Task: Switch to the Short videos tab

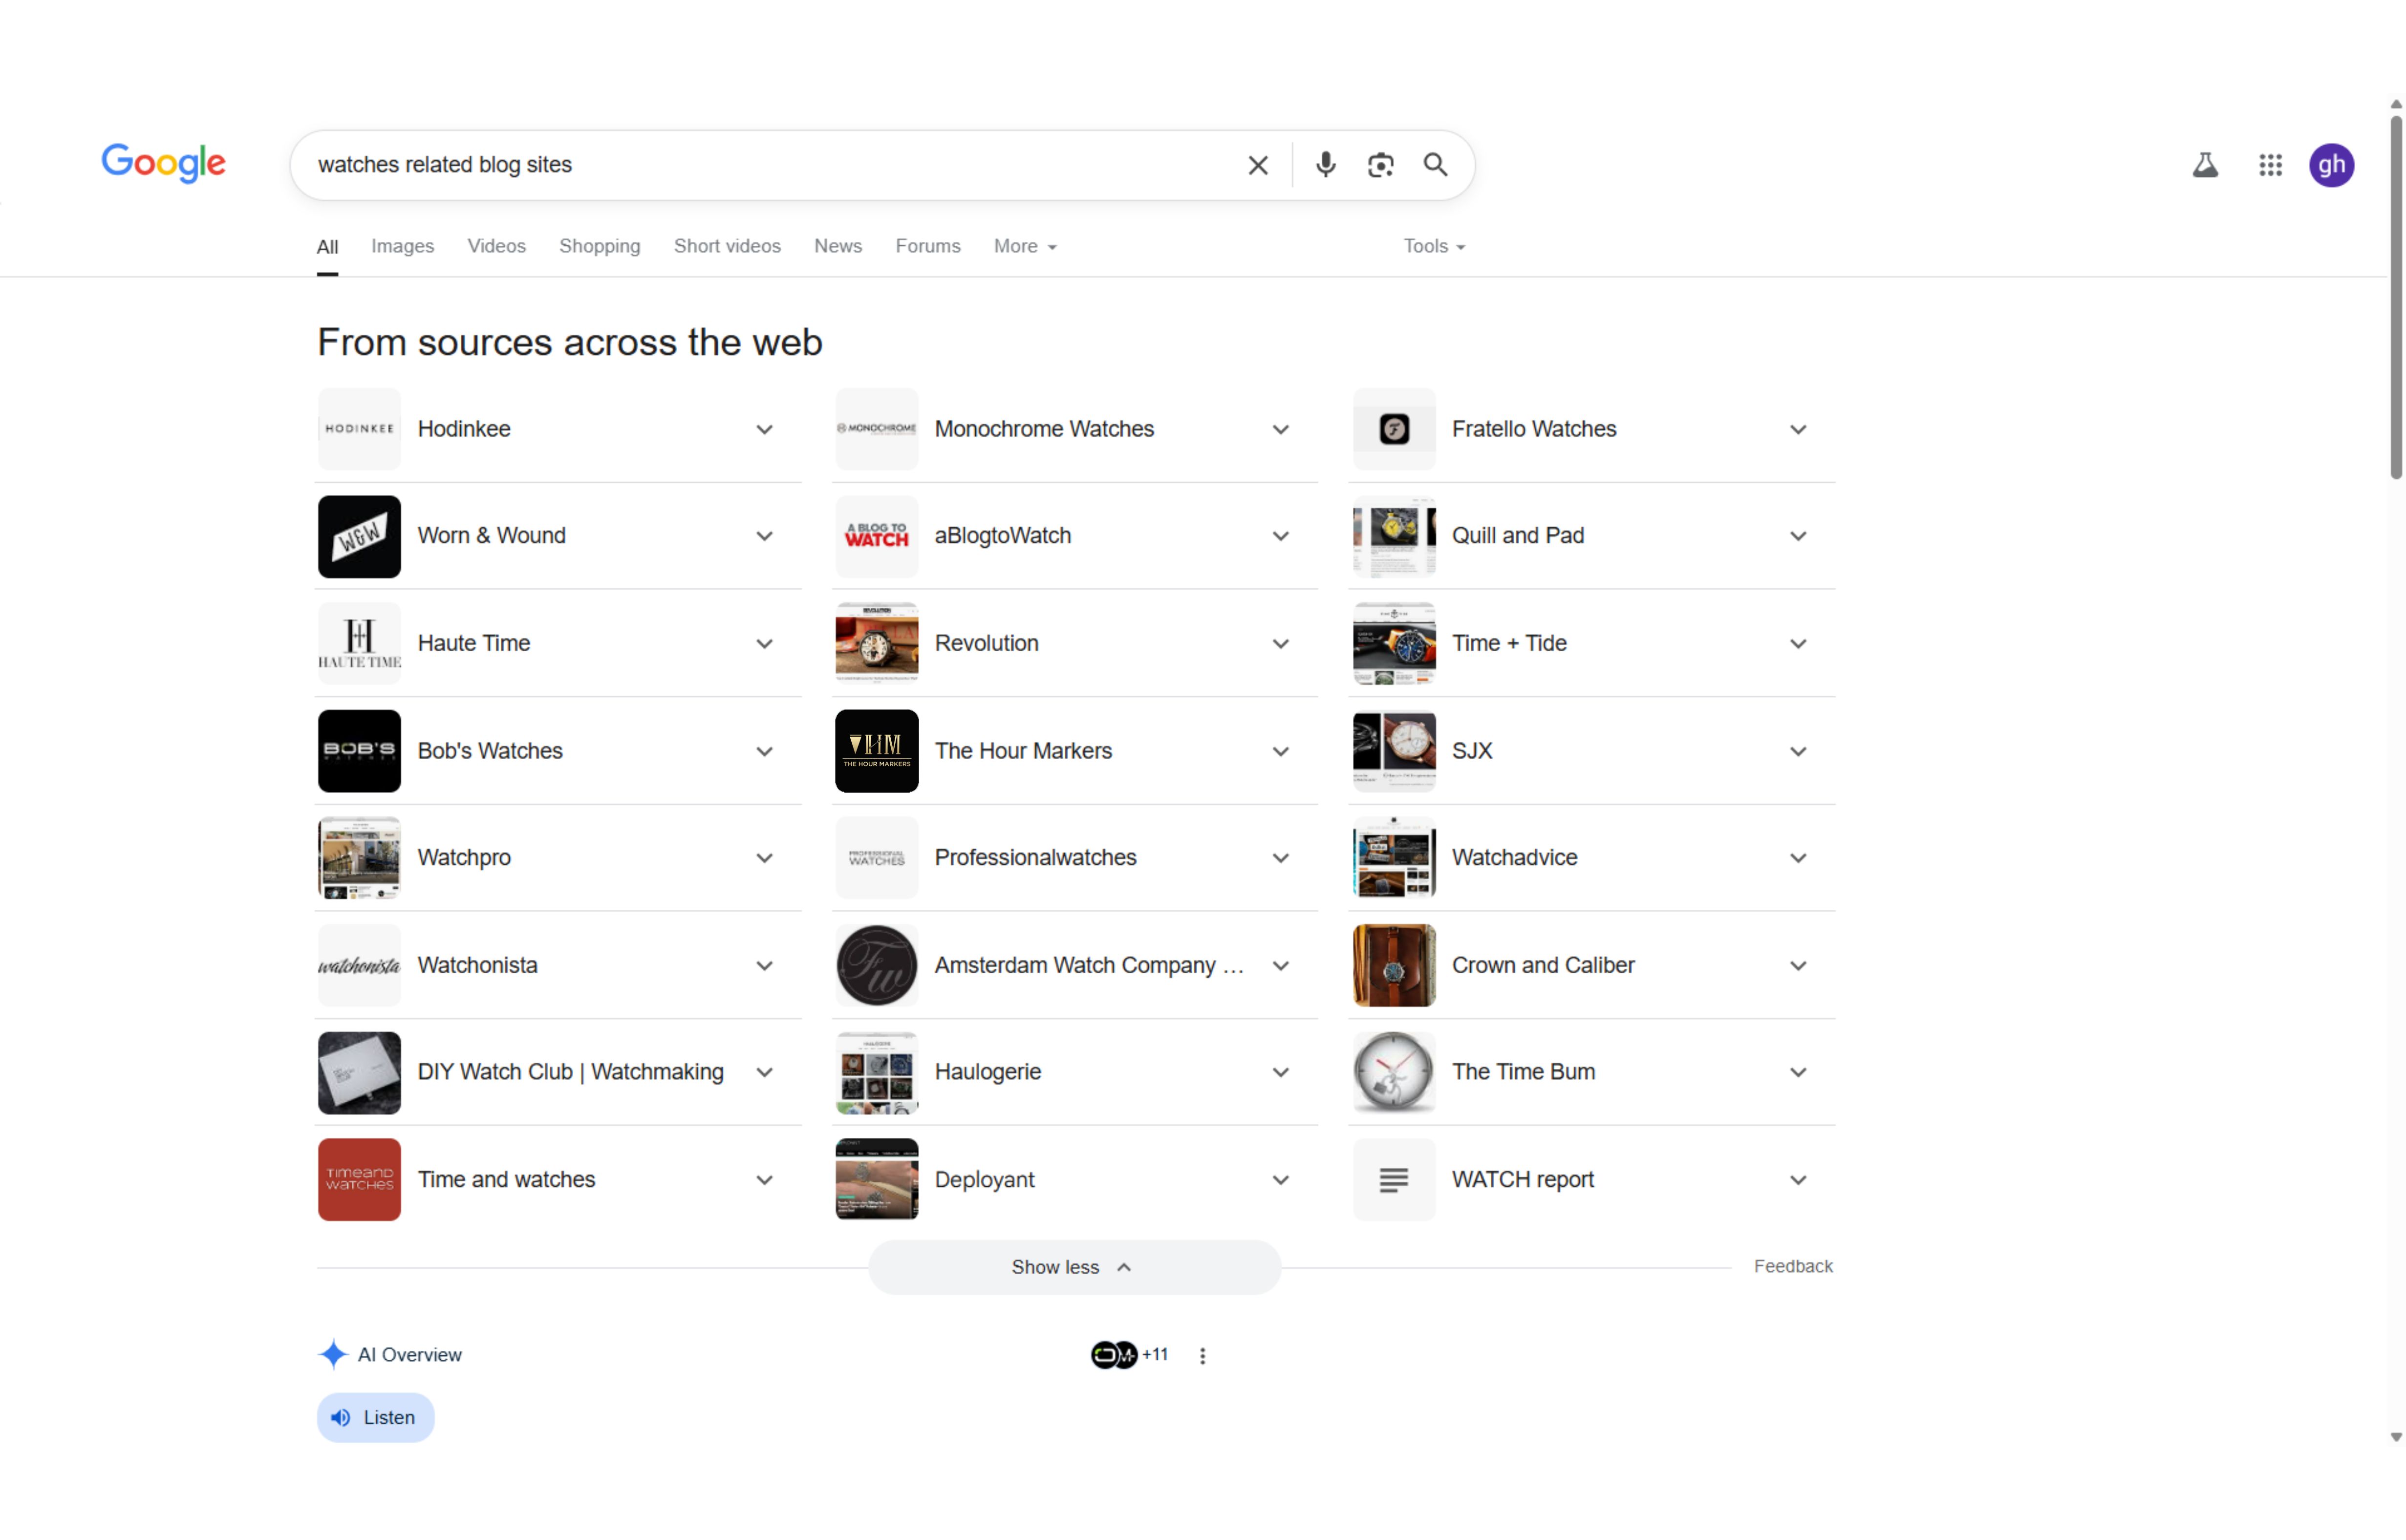Action: pos(727,246)
